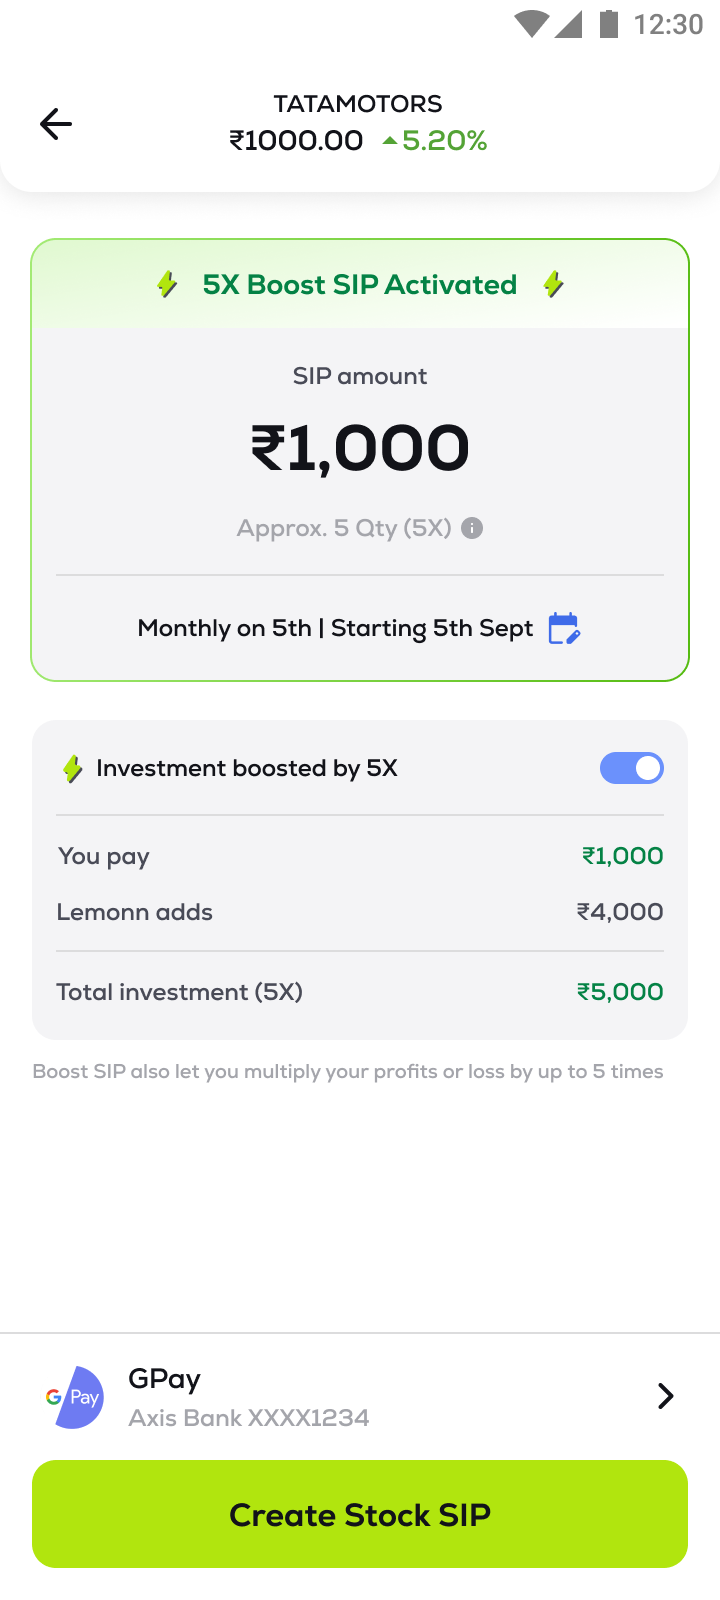Open the calendar edit icon for the SIP date
The image size is (720, 1600).
coord(564,629)
